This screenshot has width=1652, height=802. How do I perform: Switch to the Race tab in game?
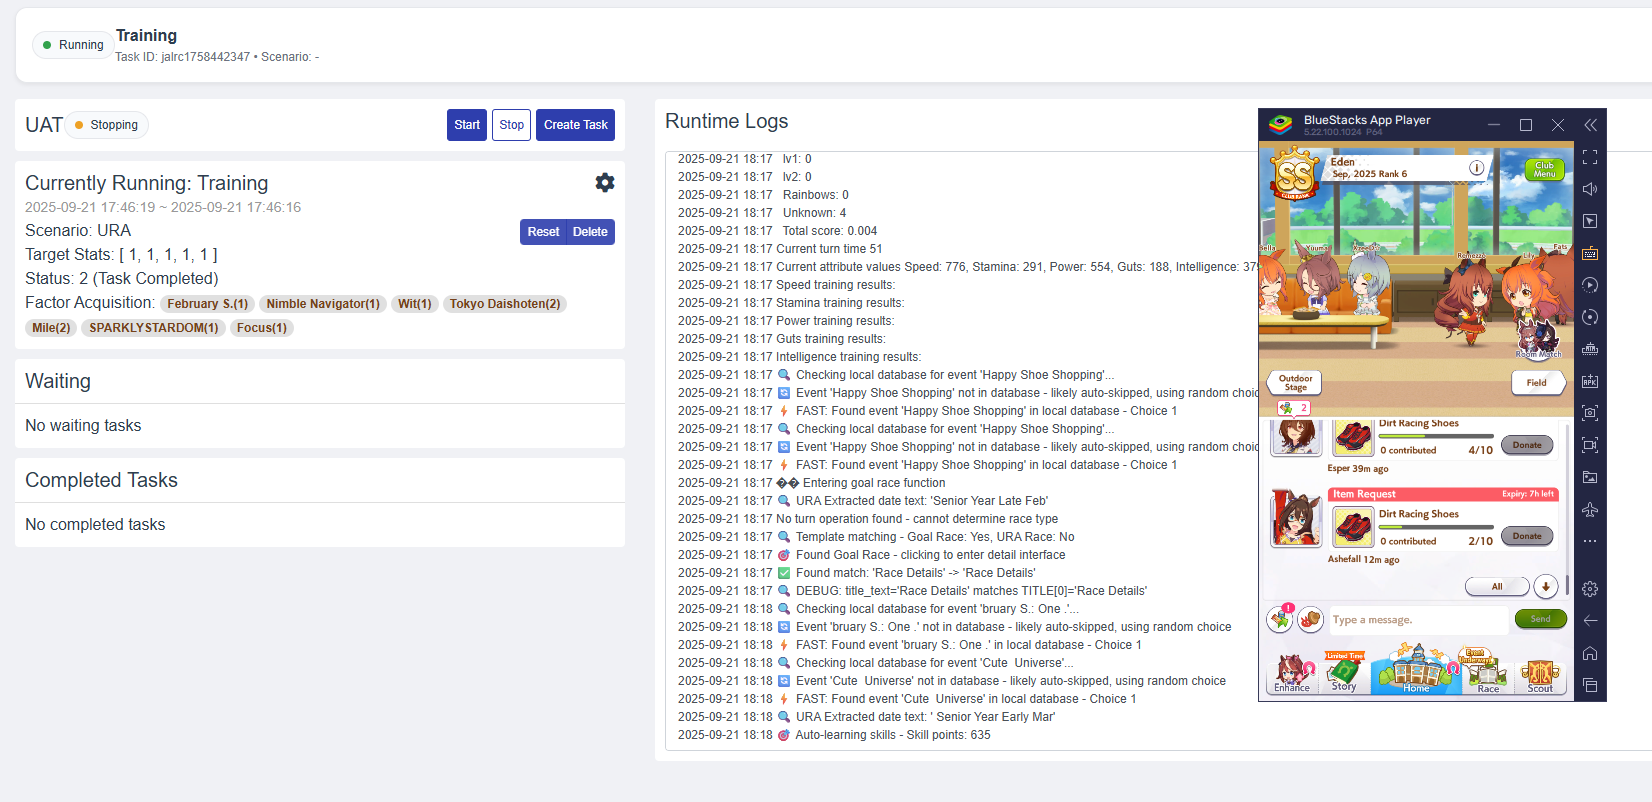point(1488,672)
